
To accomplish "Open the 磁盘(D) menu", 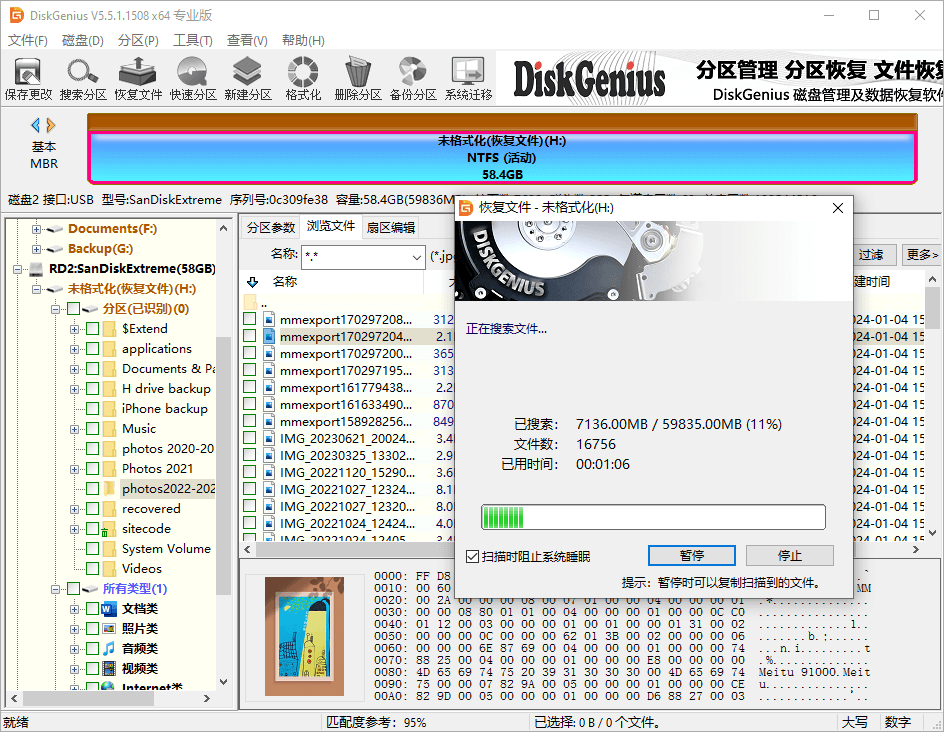I will [x=82, y=40].
